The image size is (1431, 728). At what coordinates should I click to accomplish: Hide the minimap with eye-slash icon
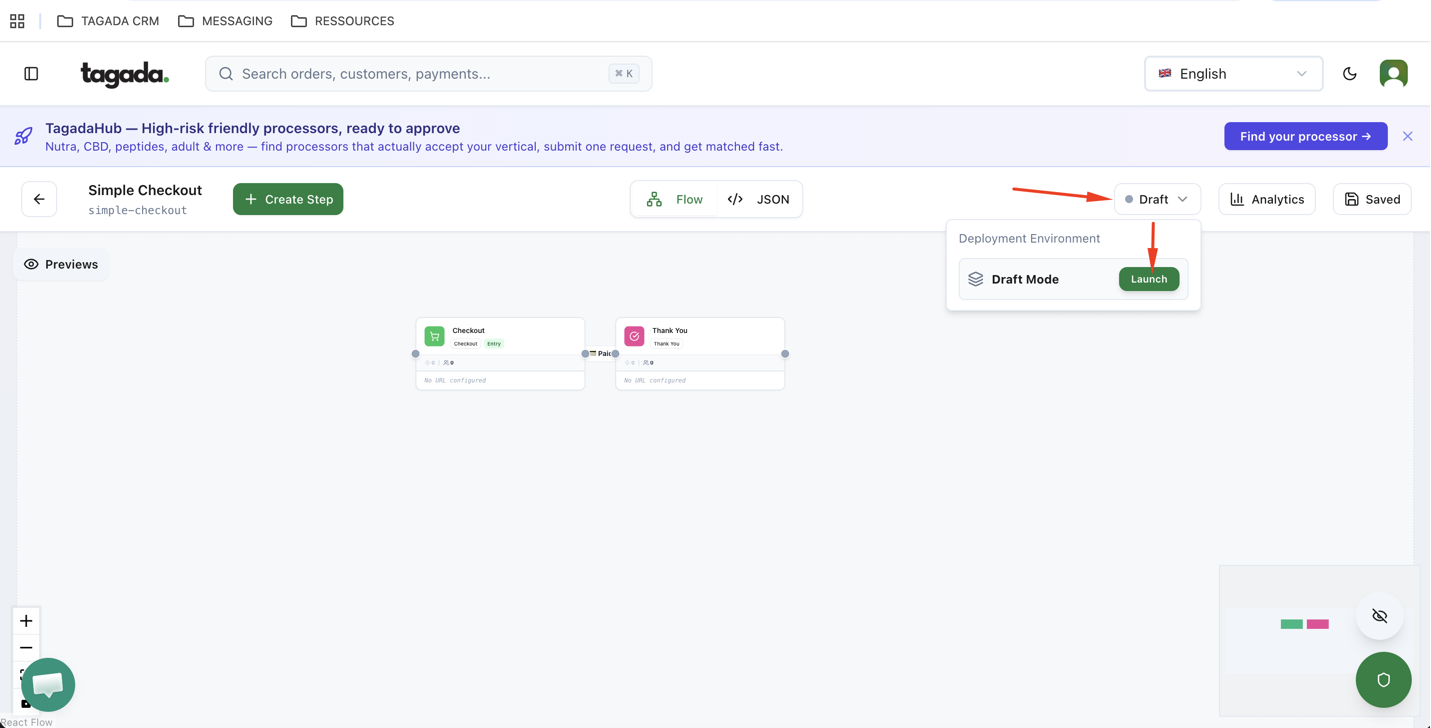1379,616
